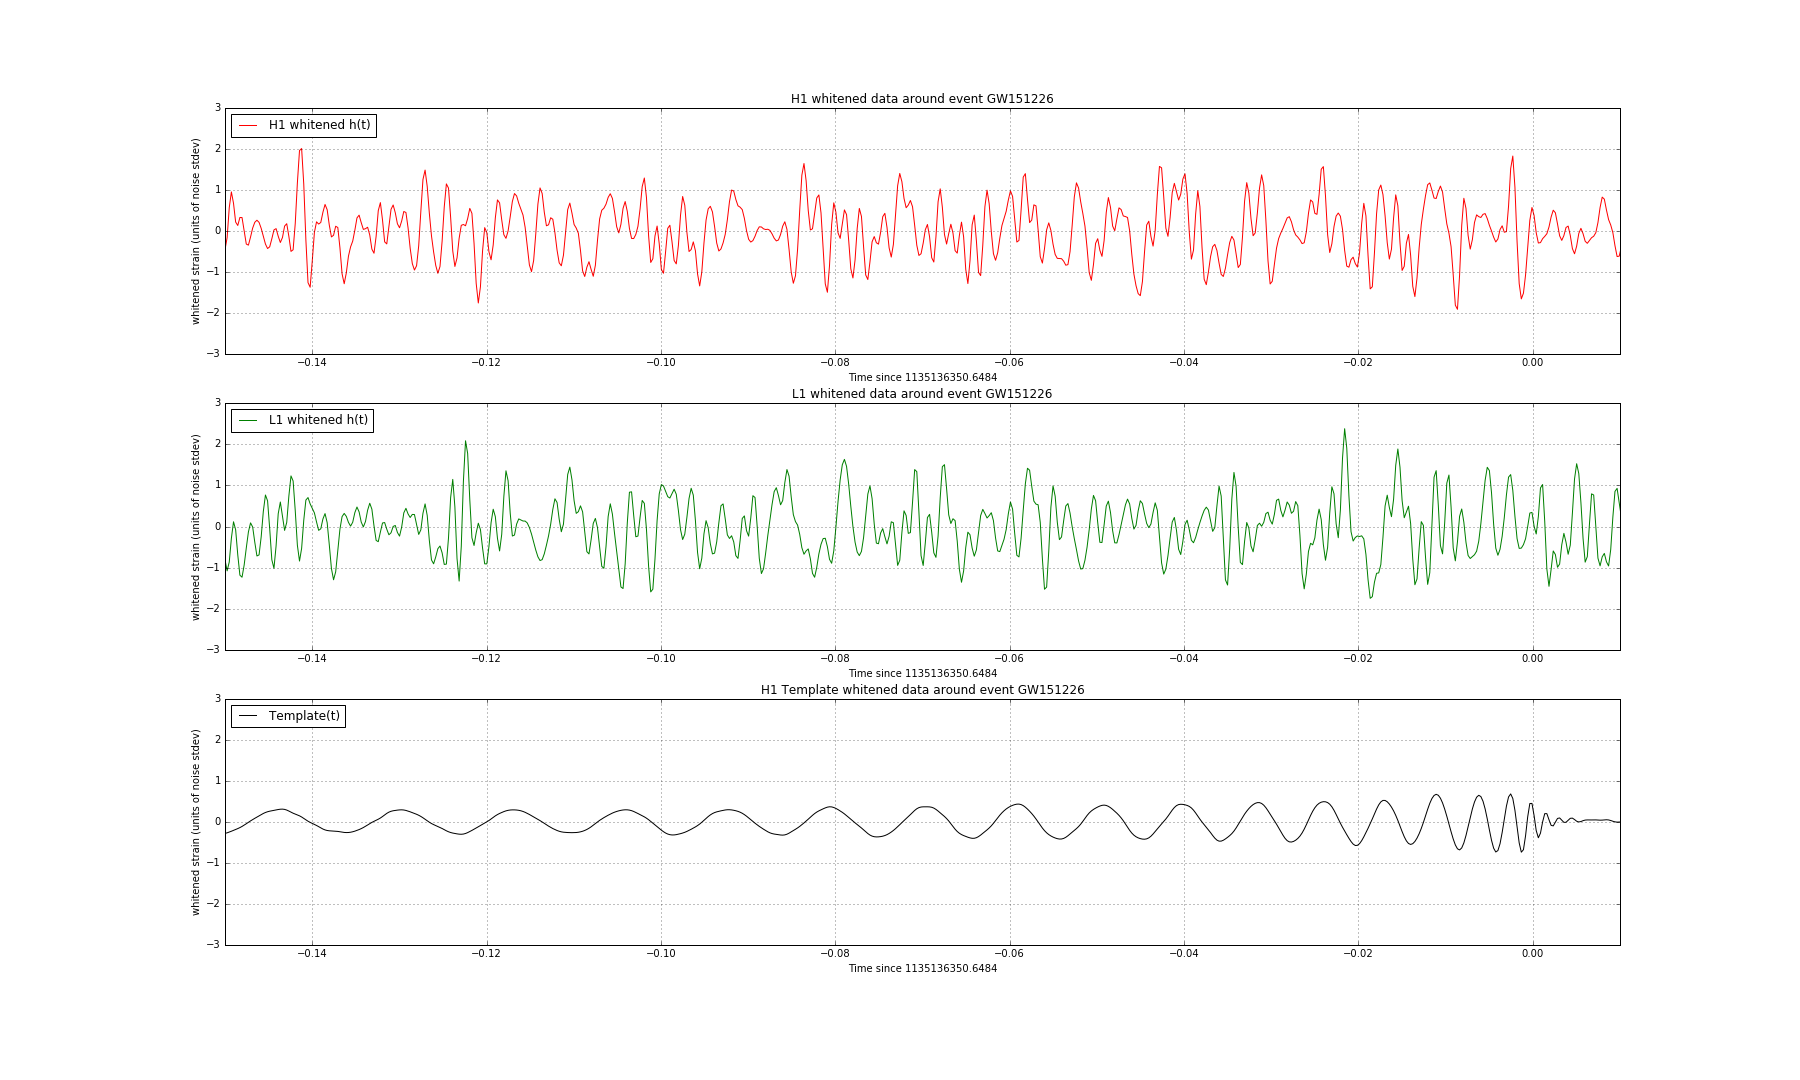Click the −0.14 x-tick label of the H1 plot
Viewport: 1800px width, 1080px height.
click(312, 363)
